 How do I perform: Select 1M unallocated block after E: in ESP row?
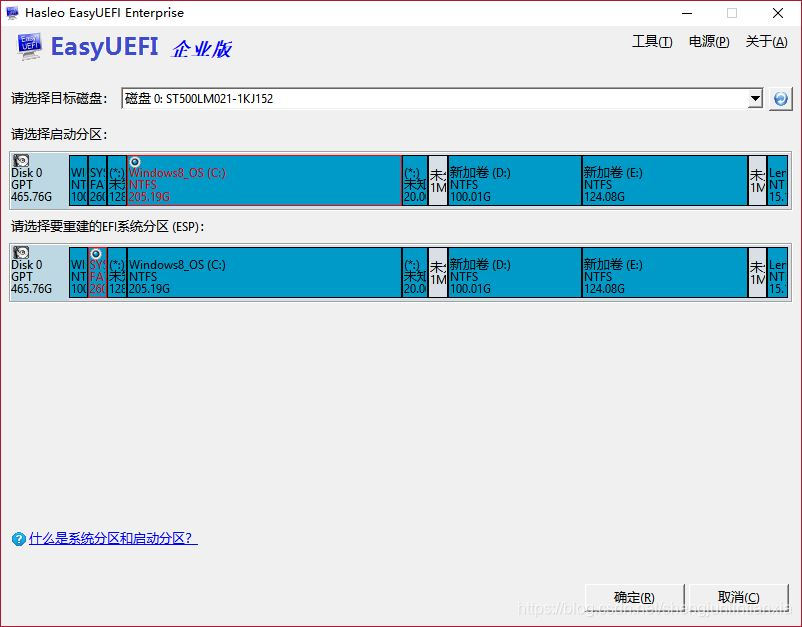(758, 273)
